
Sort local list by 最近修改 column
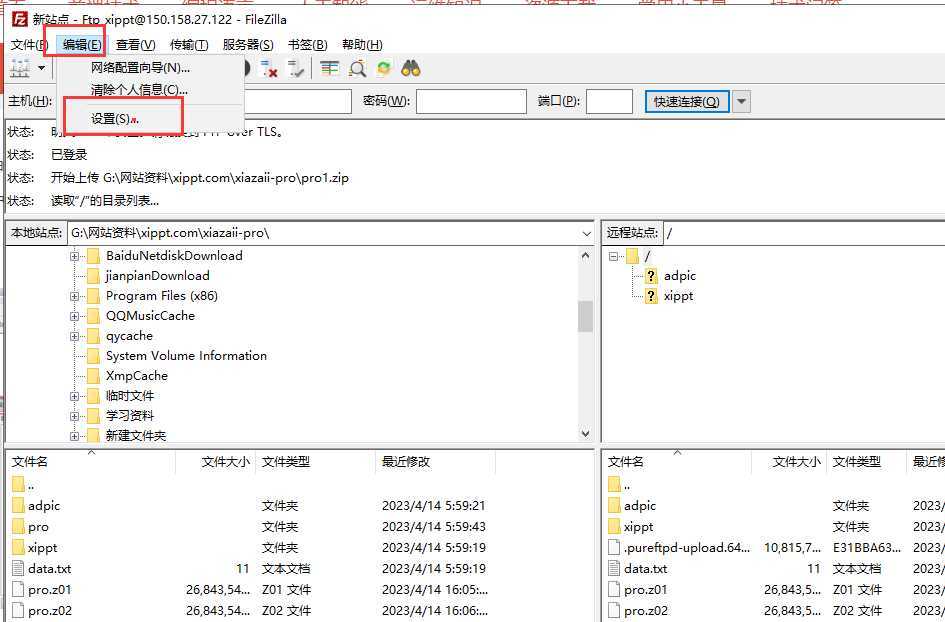[x=436, y=462]
